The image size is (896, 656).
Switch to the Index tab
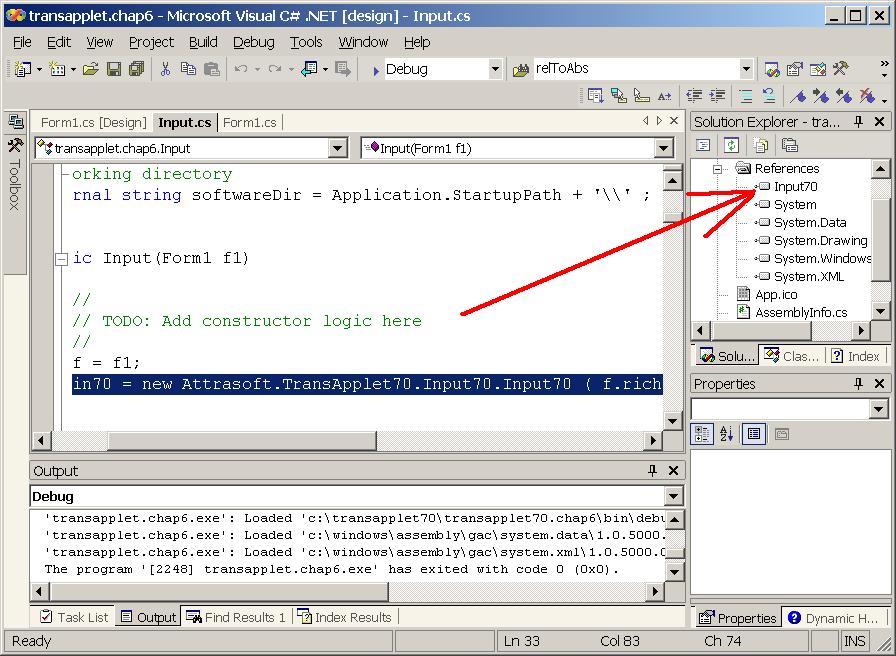855,356
